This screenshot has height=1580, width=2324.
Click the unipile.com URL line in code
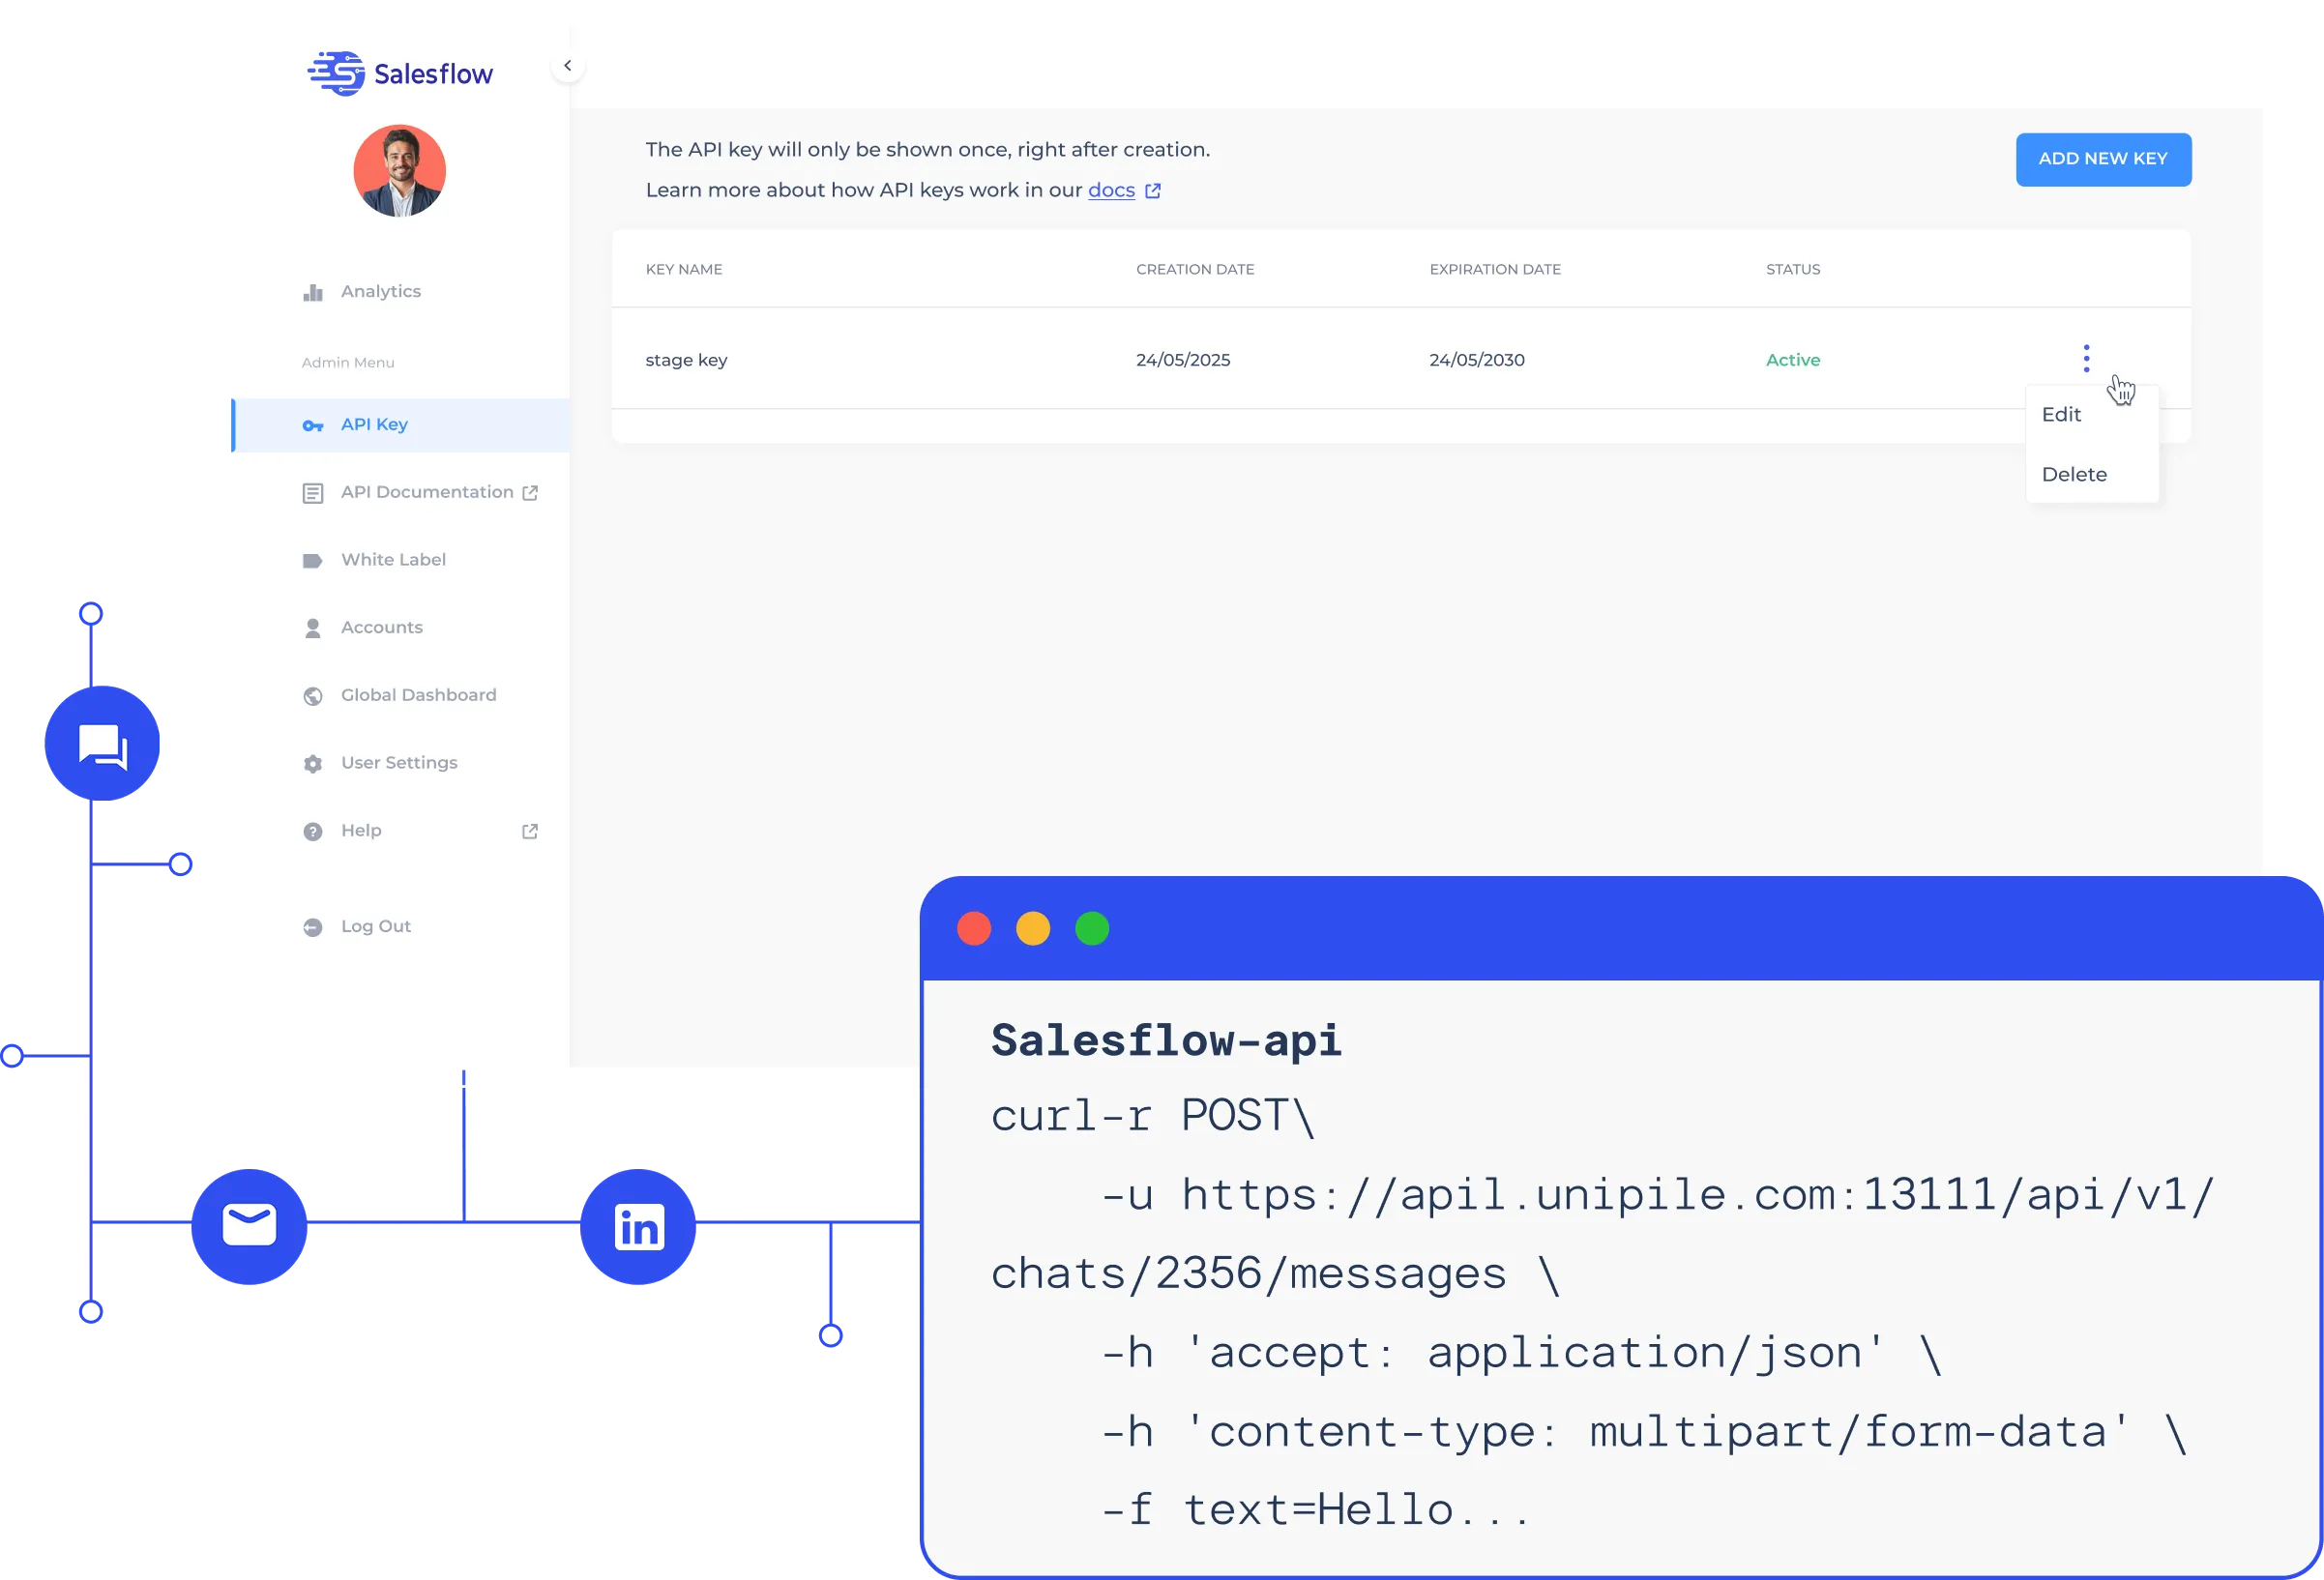(x=1658, y=1196)
